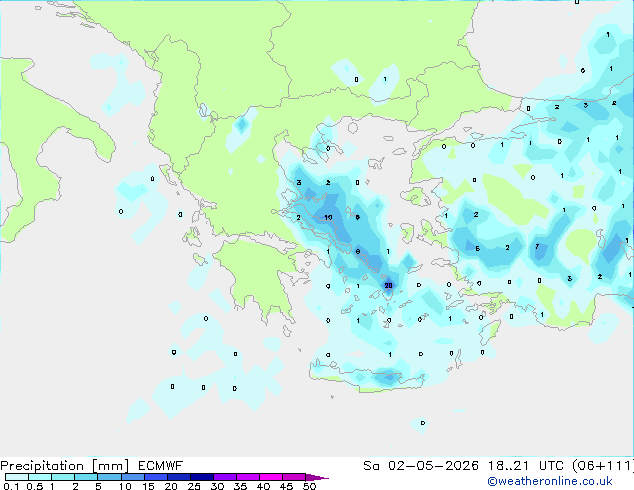The width and height of the screenshot is (634, 490).
Task: Click the 1–2 mm legend color box
Action: (x=63, y=477)
